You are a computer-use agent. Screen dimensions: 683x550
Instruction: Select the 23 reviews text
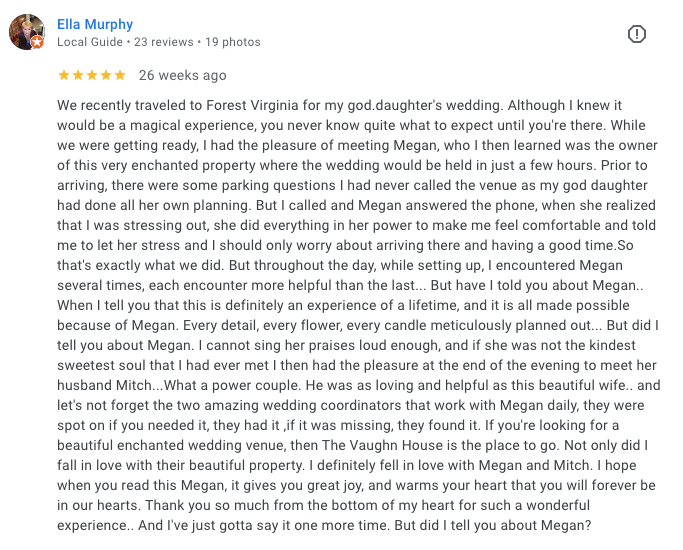click(163, 42)
